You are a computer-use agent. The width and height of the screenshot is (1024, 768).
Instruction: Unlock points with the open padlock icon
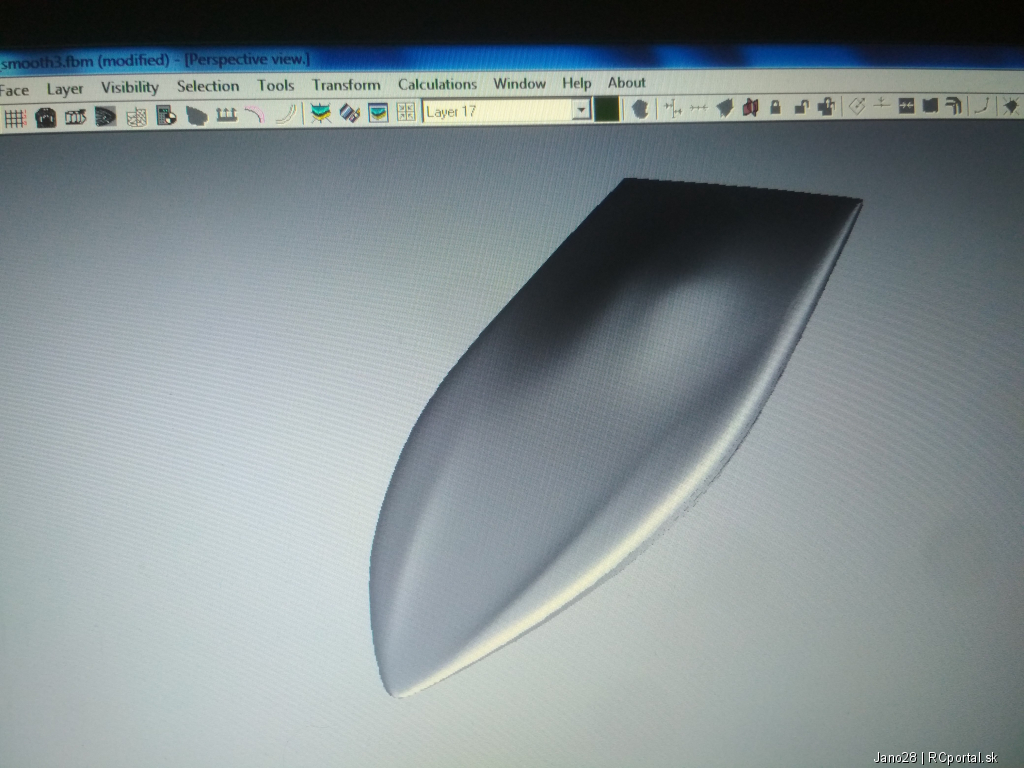pyautogui.click(x=801, y=106)
